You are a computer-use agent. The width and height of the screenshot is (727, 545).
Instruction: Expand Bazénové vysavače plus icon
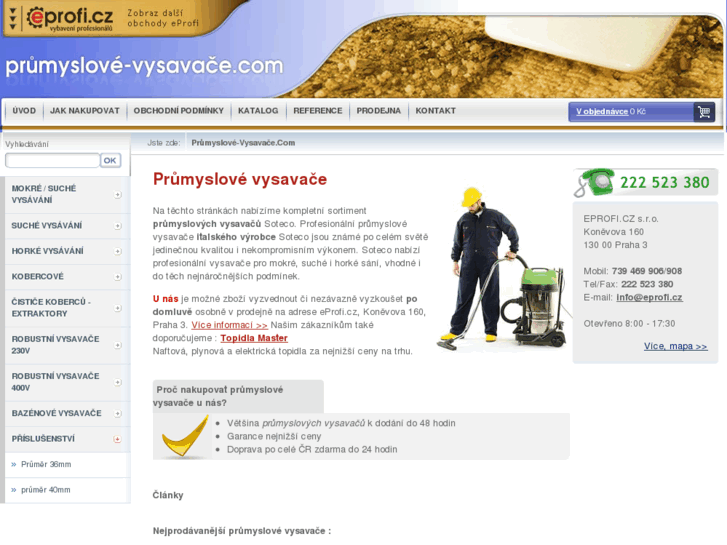pos(118,413)
